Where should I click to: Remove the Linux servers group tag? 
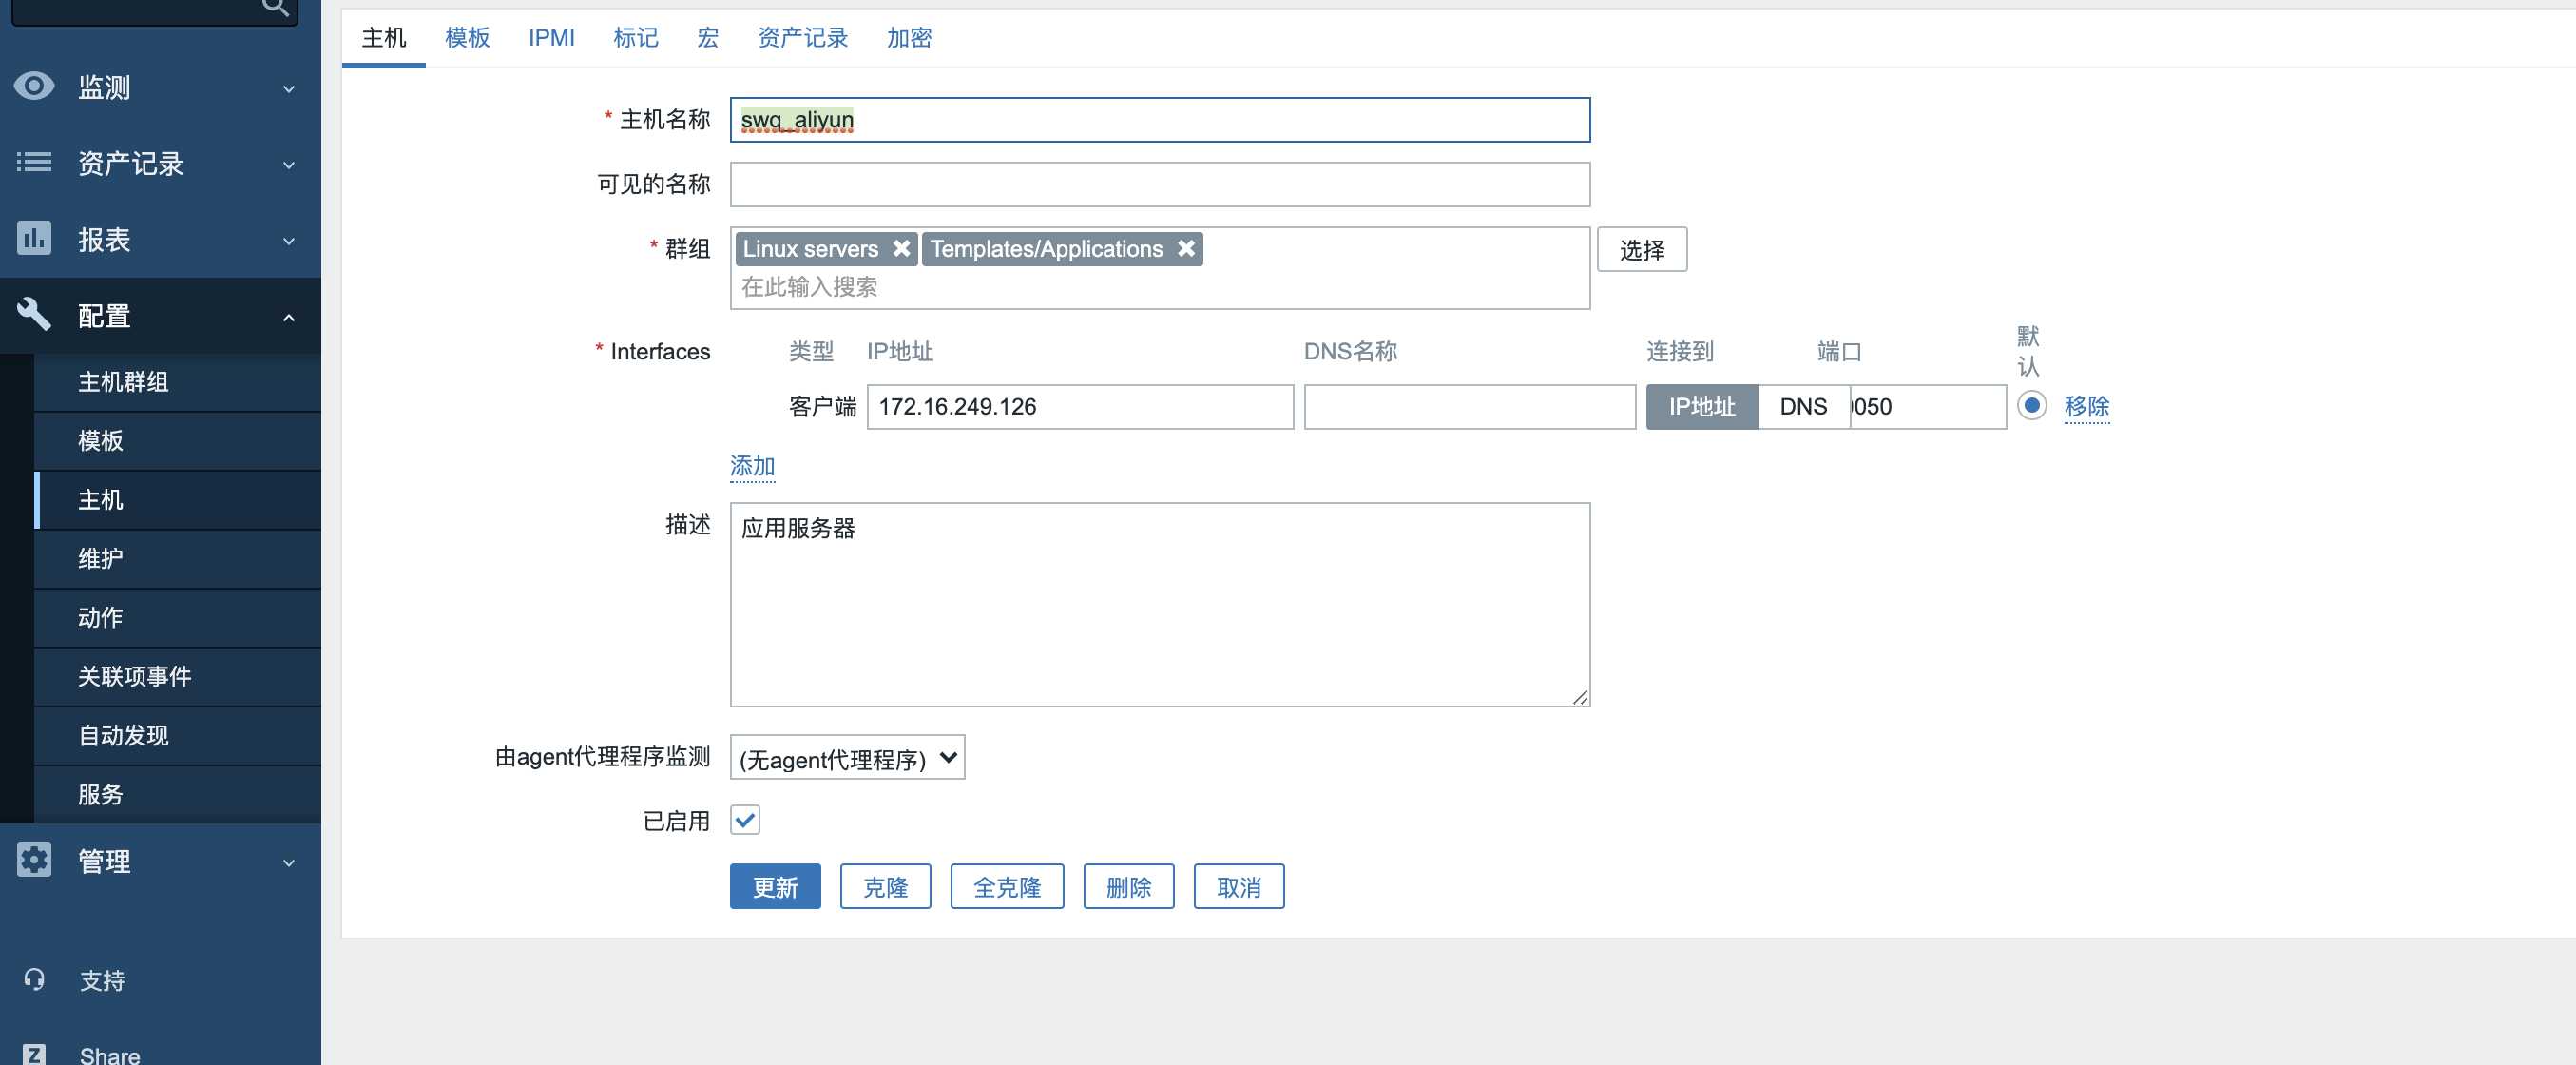pyautogui.click(x=901, y=248)
